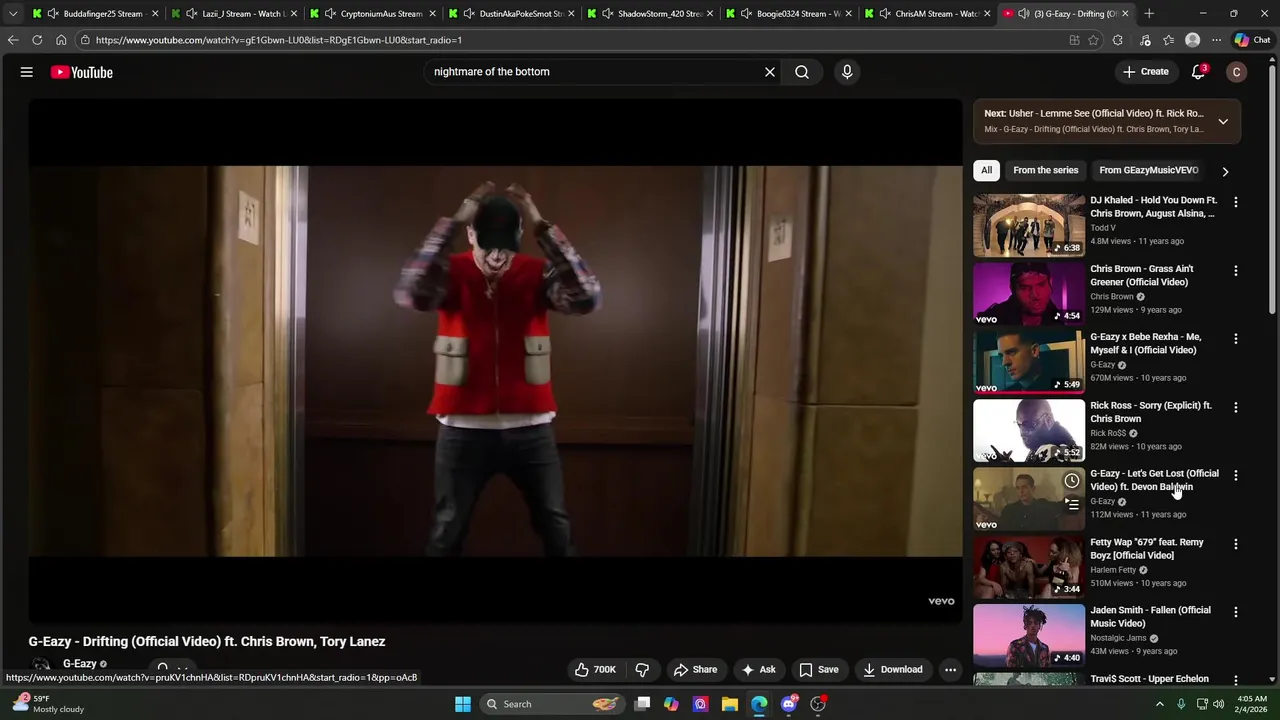Open the Windows Start menu

462,704
